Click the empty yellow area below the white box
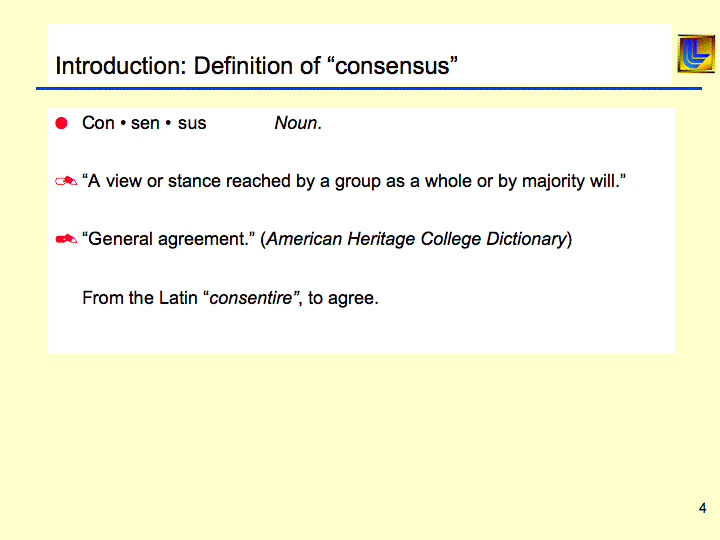This screenshot has width=720, height=540. coord(360,440)
